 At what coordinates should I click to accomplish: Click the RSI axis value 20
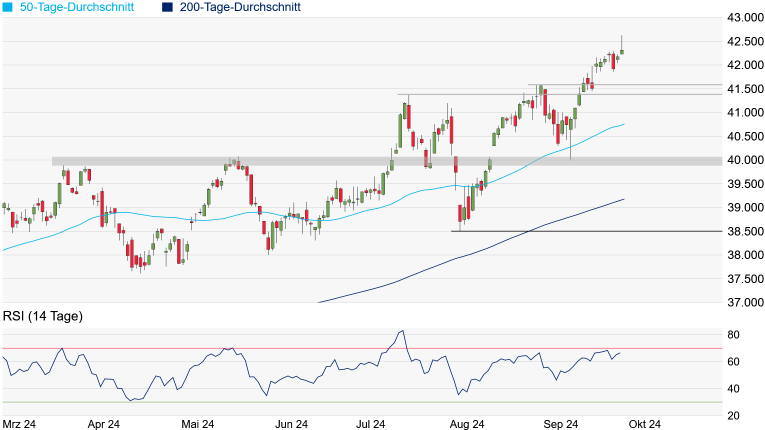coord(732,416)
